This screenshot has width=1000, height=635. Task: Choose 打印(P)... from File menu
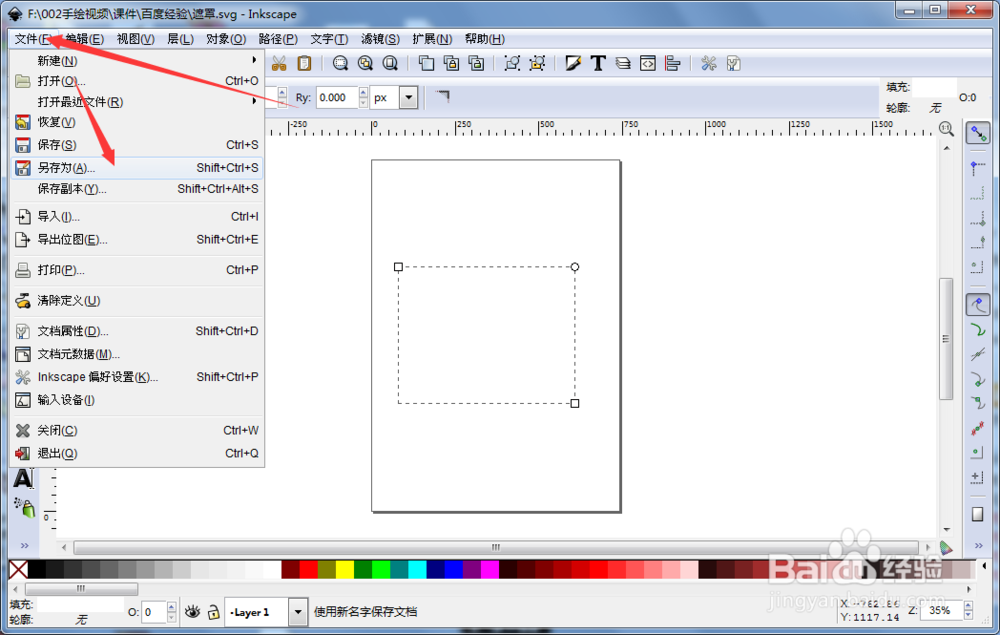pyautogui.click(x=137, y=270)
